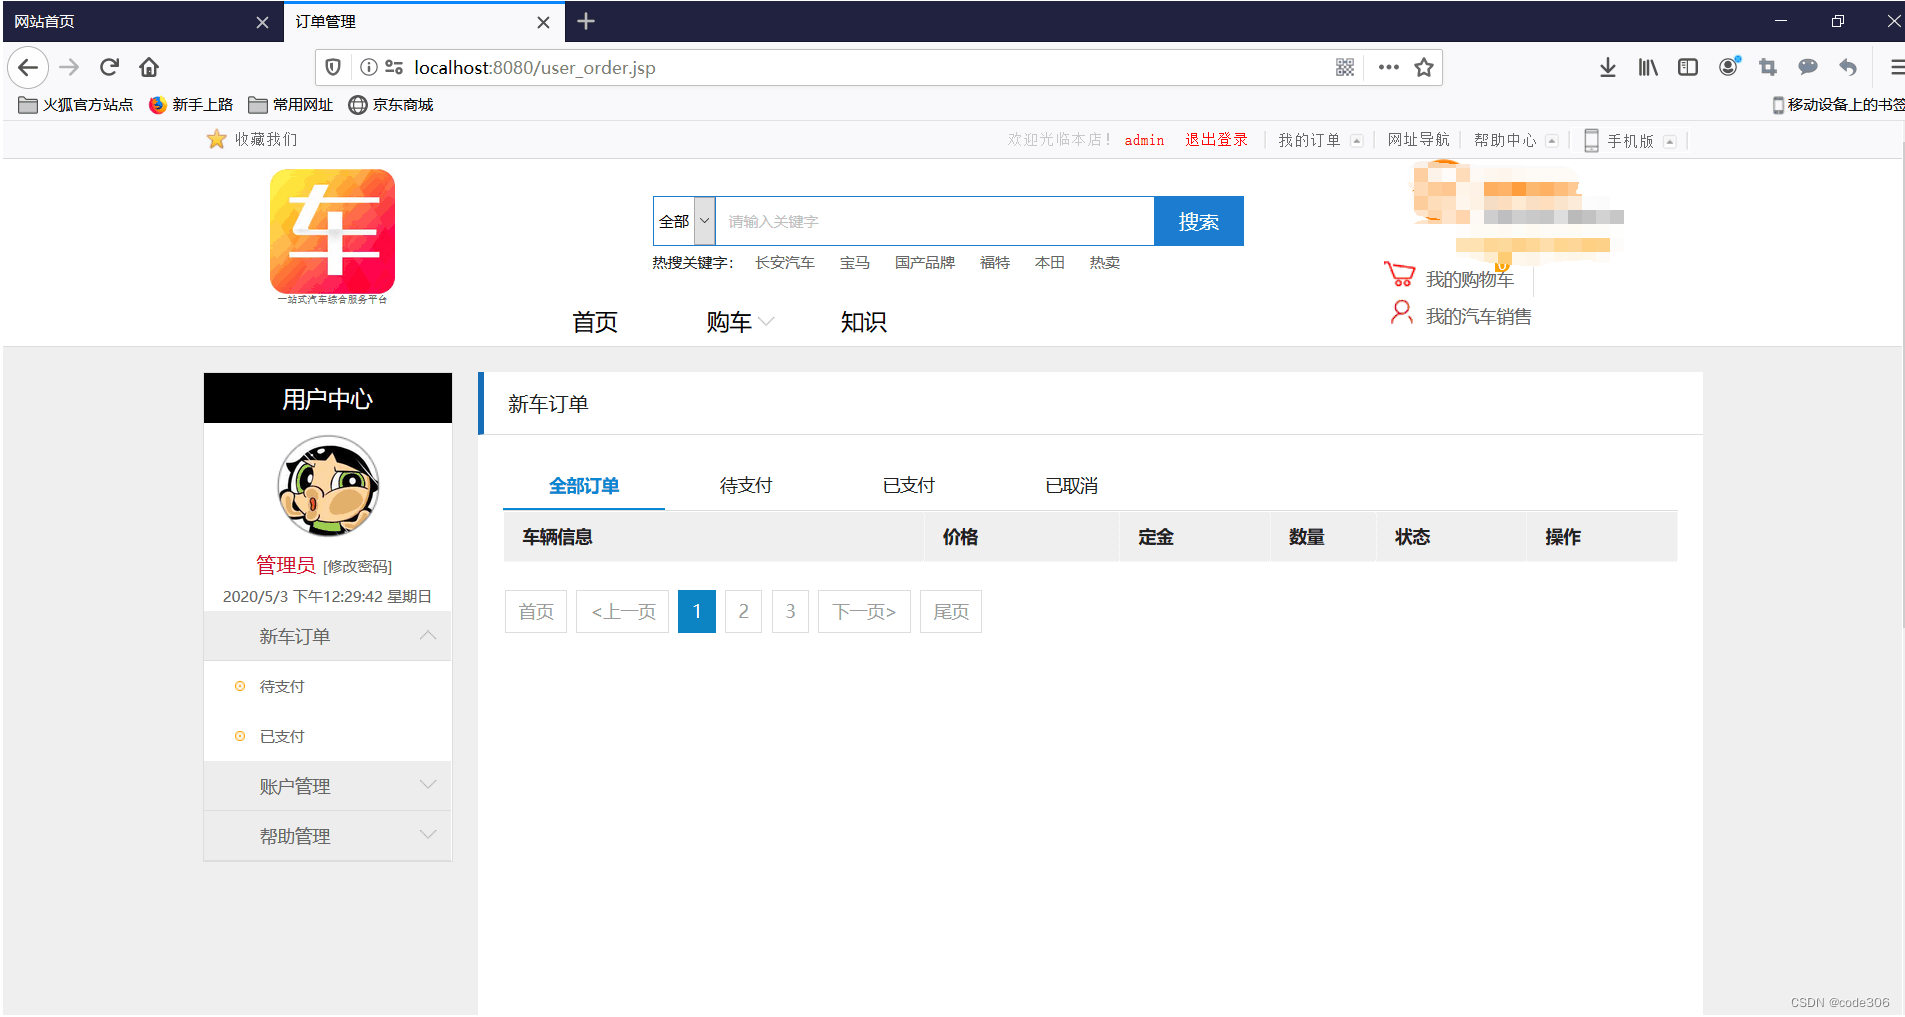Open 首页 in the main navigation

pos(595,322)
